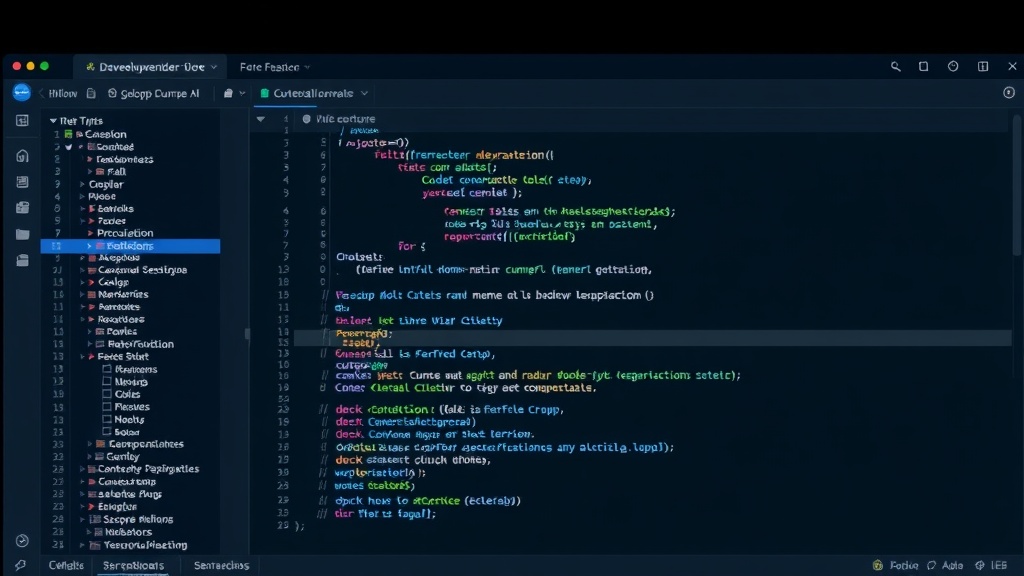The image size is (1024, 576).
Task: Click the Fotice label in status bar
Action: 904,566
